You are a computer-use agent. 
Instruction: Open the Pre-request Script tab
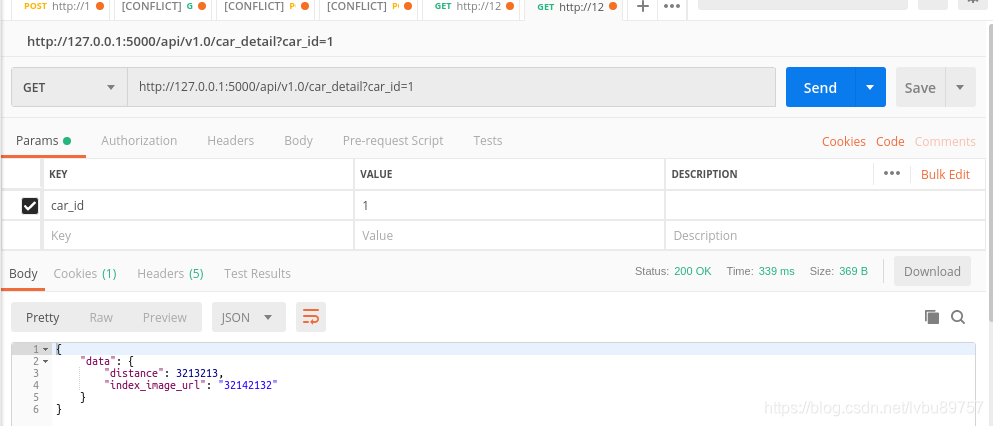[x=393, y=141]
